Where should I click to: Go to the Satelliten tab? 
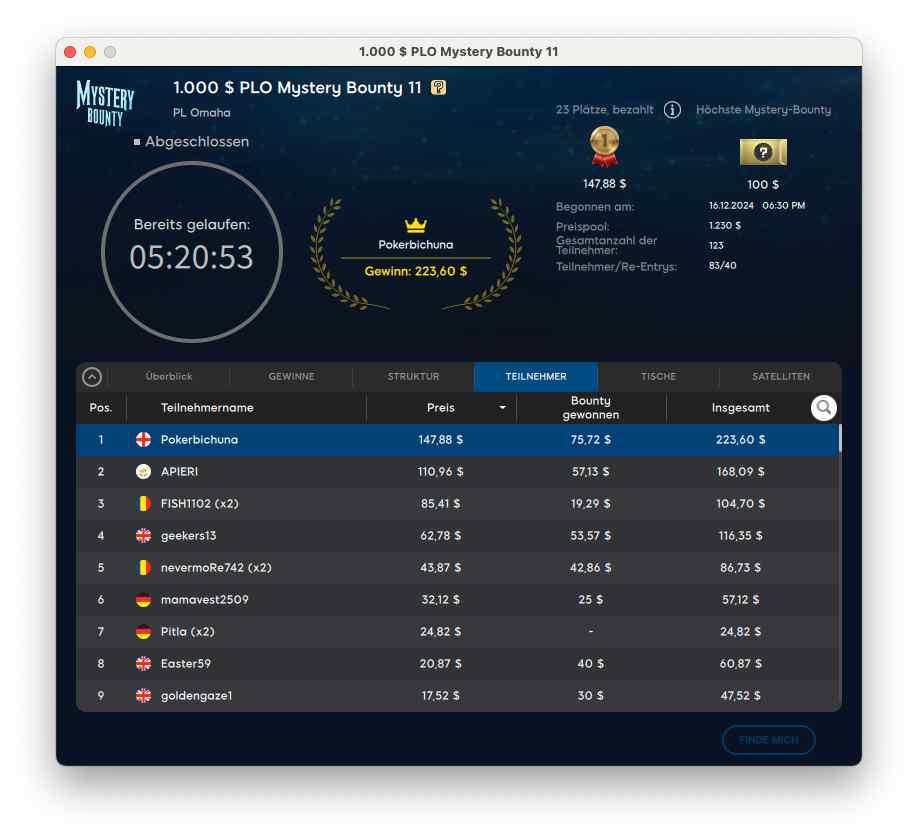pyautogui.click(x=781, y=377)
